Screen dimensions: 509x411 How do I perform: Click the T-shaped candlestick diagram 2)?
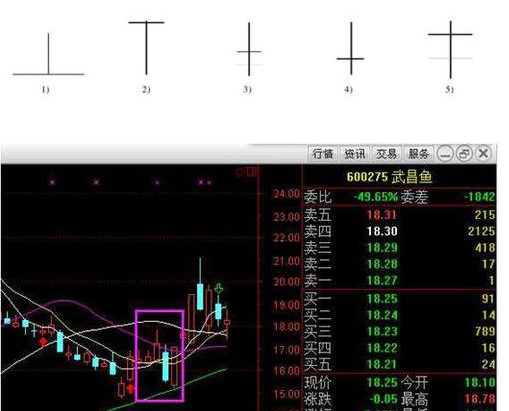[x=146, y=48]
